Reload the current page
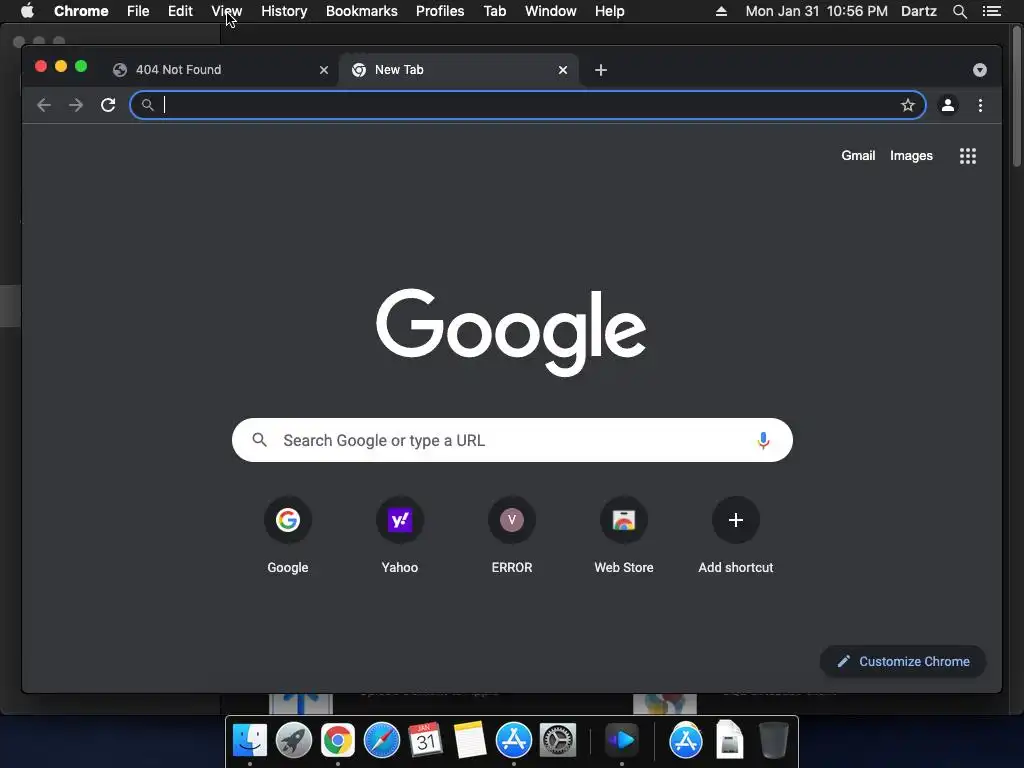1024x768 pixels. coord(108,105)
